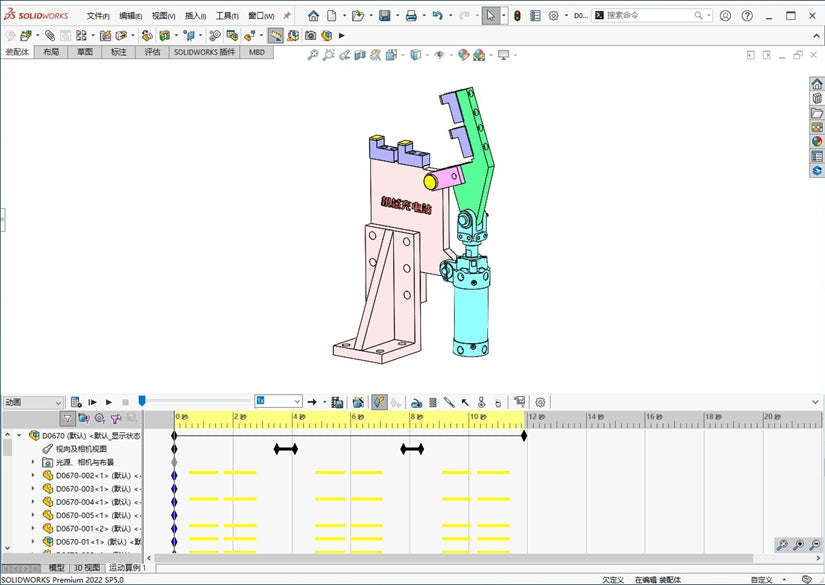
Task: Click the Save Animation icon in the motion toolbar
Action: coord(337,402)
